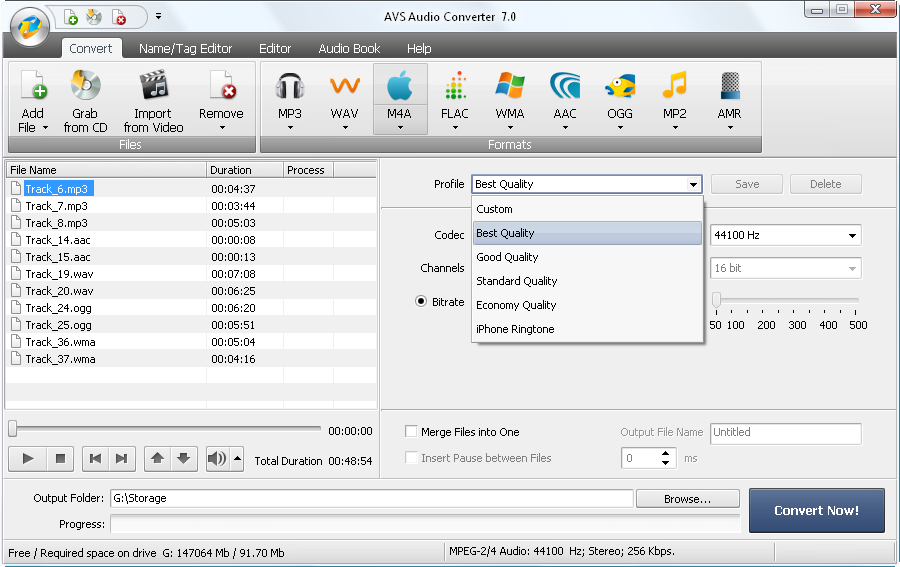Click the Duration column header

pos(245,170)
